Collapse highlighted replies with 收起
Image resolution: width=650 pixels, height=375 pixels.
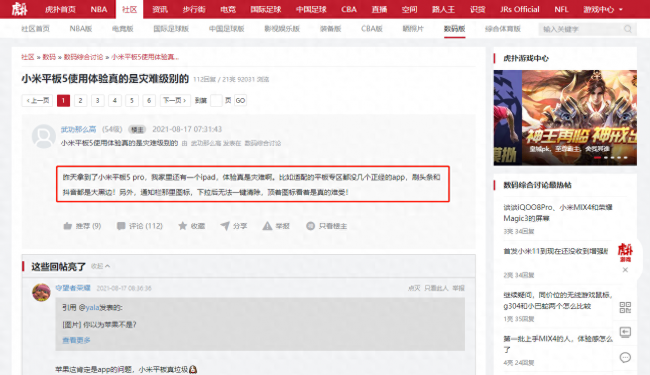[101, 266]
